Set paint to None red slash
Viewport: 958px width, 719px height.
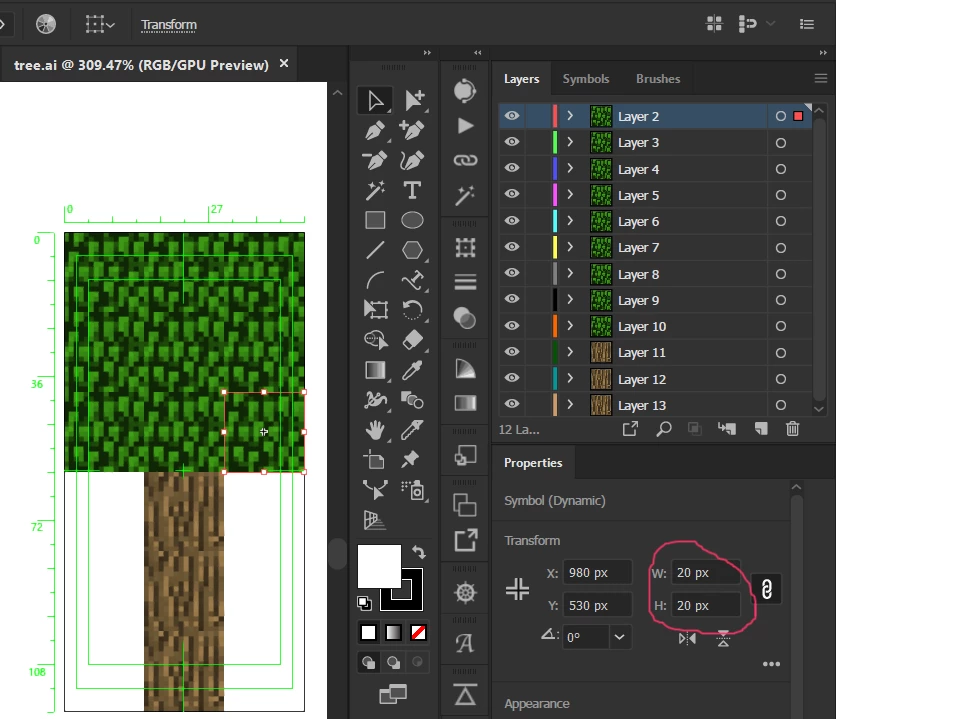419,633
